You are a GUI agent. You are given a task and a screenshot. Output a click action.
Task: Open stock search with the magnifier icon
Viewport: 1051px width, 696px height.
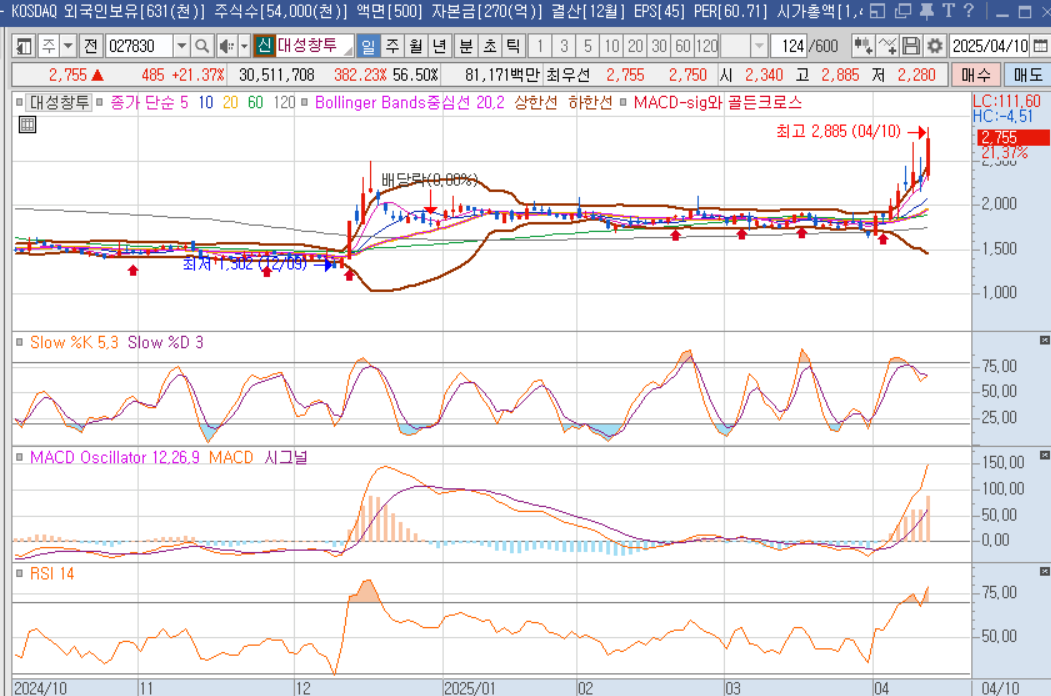click(x=201, y=46)
